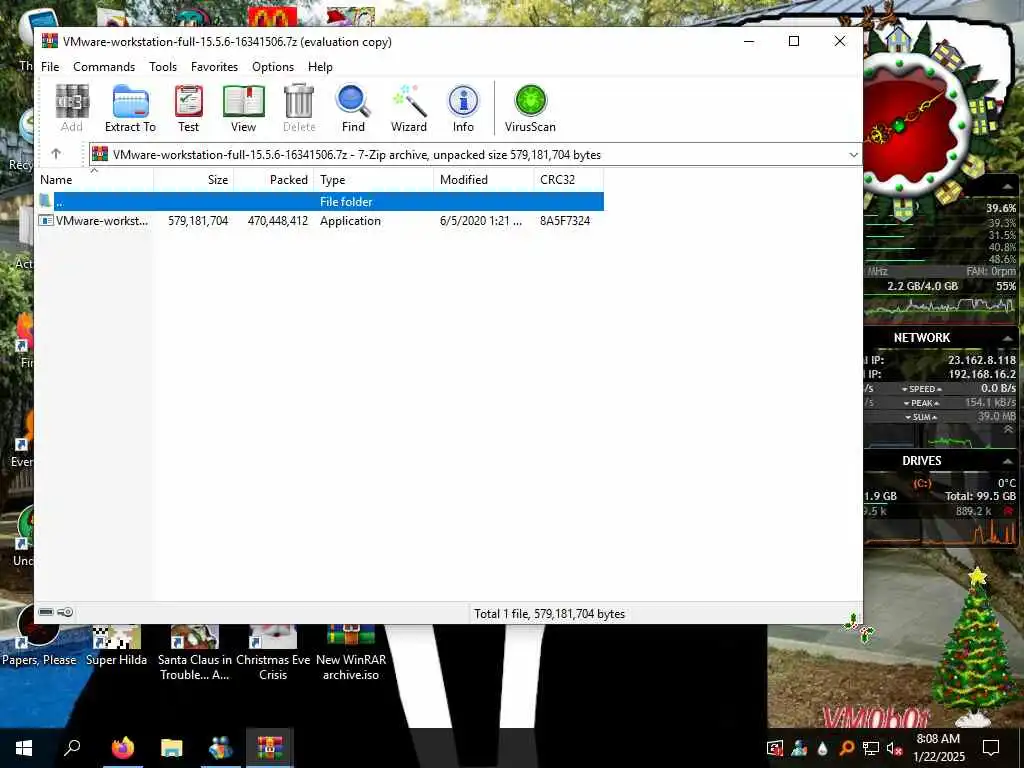Click the WinRAR taskbar button

pyautogui.click(x=270, y=748)
